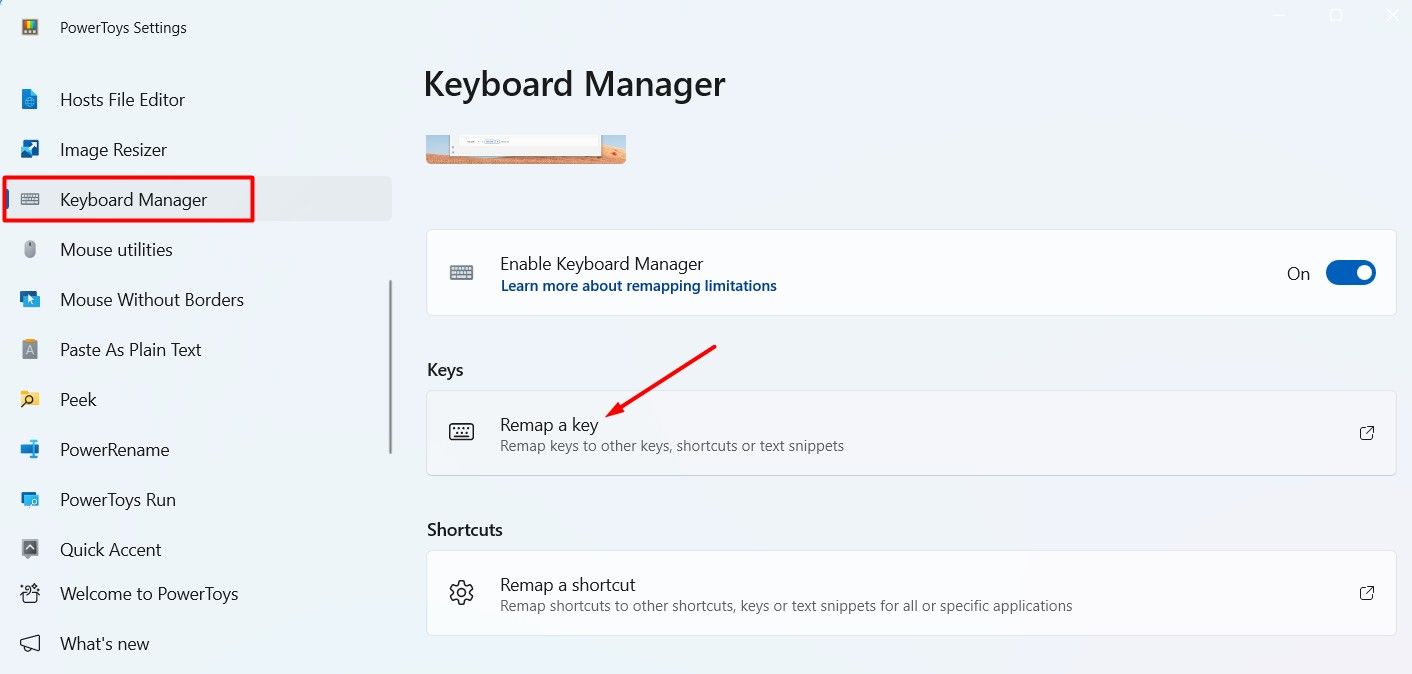This screenshot has height=674, width=1412.
Task: Open the Remap a shortcut external-link icon
Action: [x=1366, y=593]
